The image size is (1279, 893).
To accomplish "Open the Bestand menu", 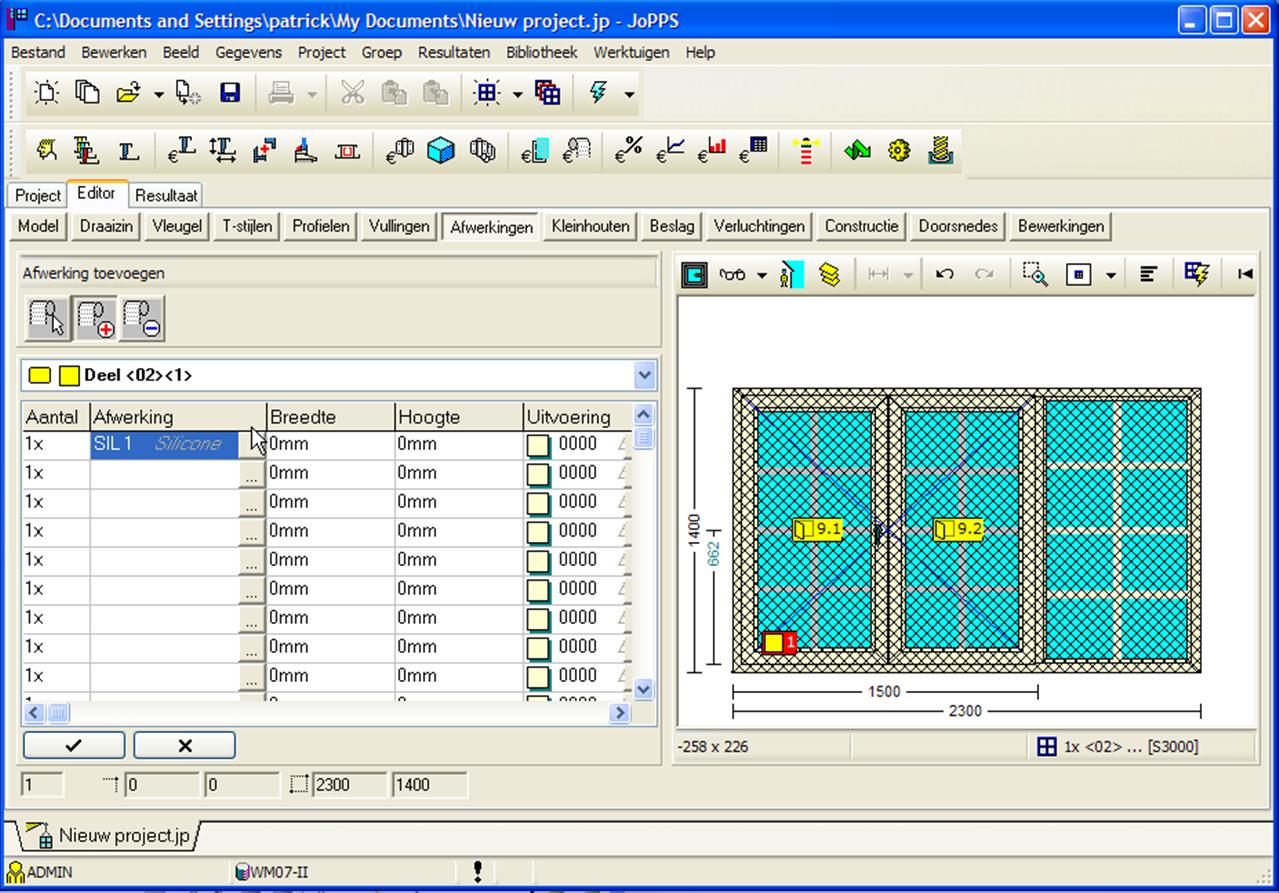I will pyautogui.click(x=38, y=52).
